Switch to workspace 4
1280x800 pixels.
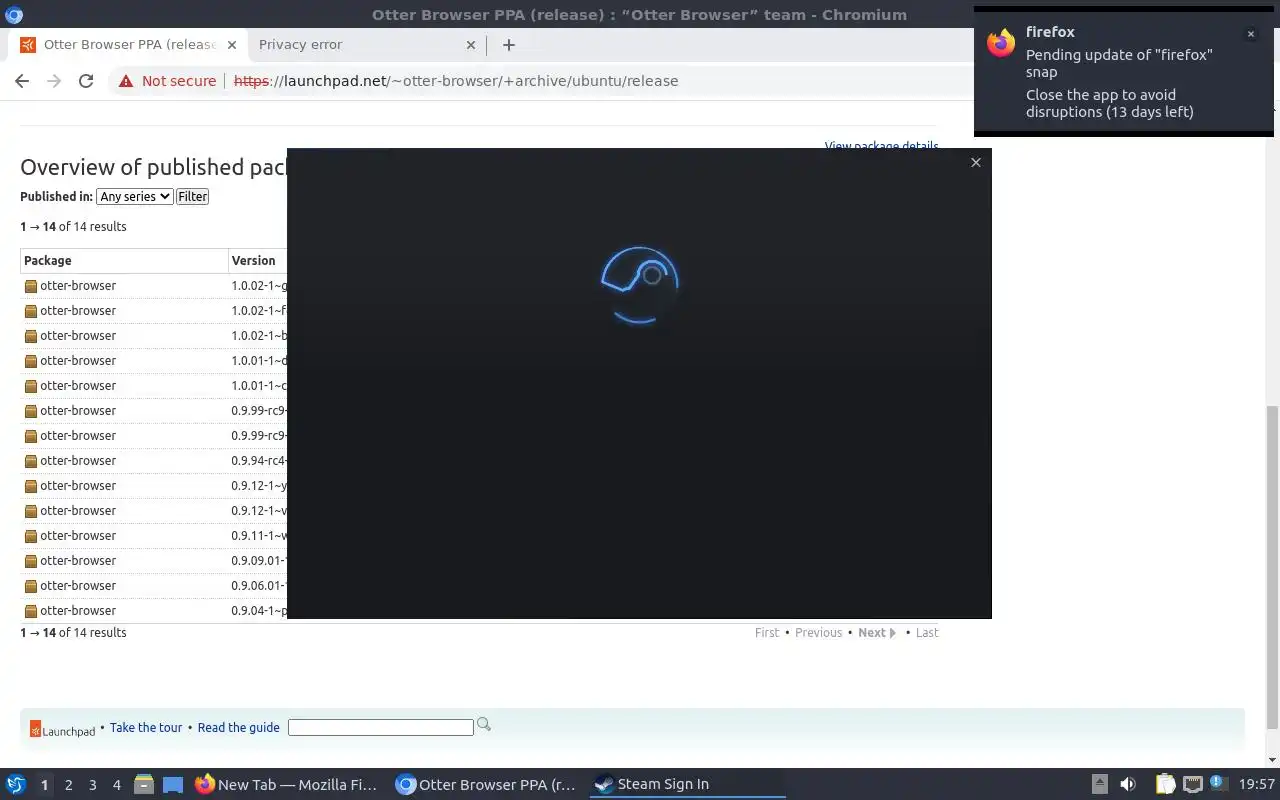coord(116,785)
